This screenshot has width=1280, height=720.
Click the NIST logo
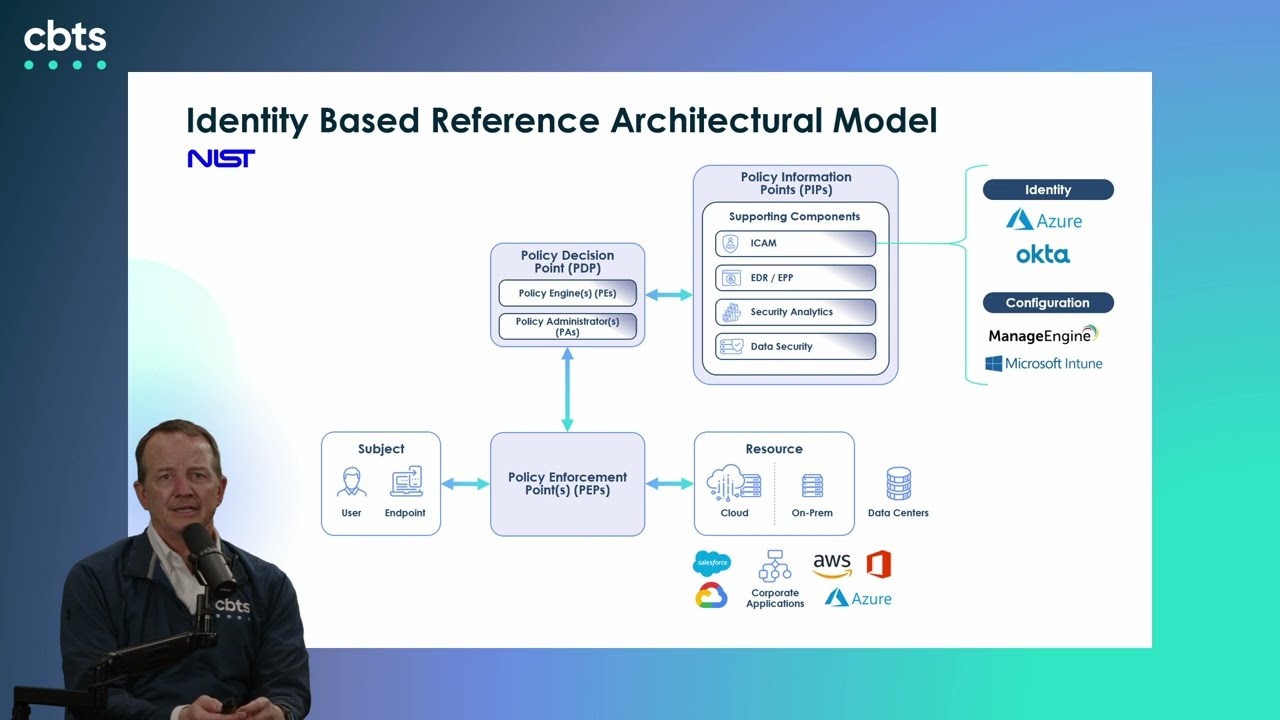pyautogui.click(x=221, y=158)
